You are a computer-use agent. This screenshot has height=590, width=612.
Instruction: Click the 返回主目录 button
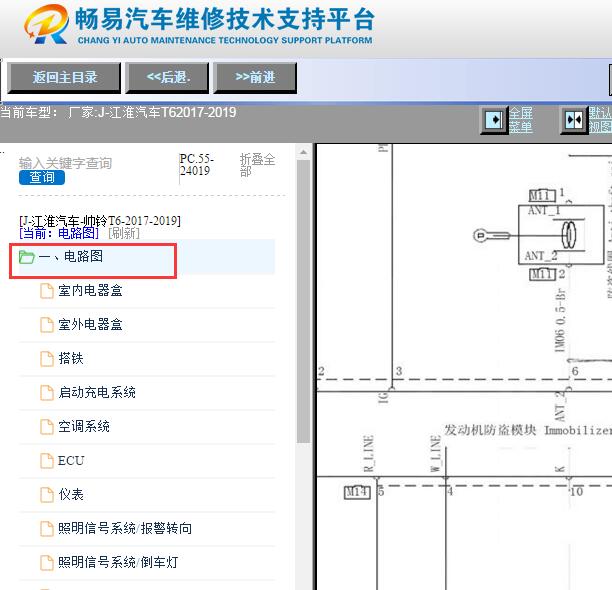[64, 78]
